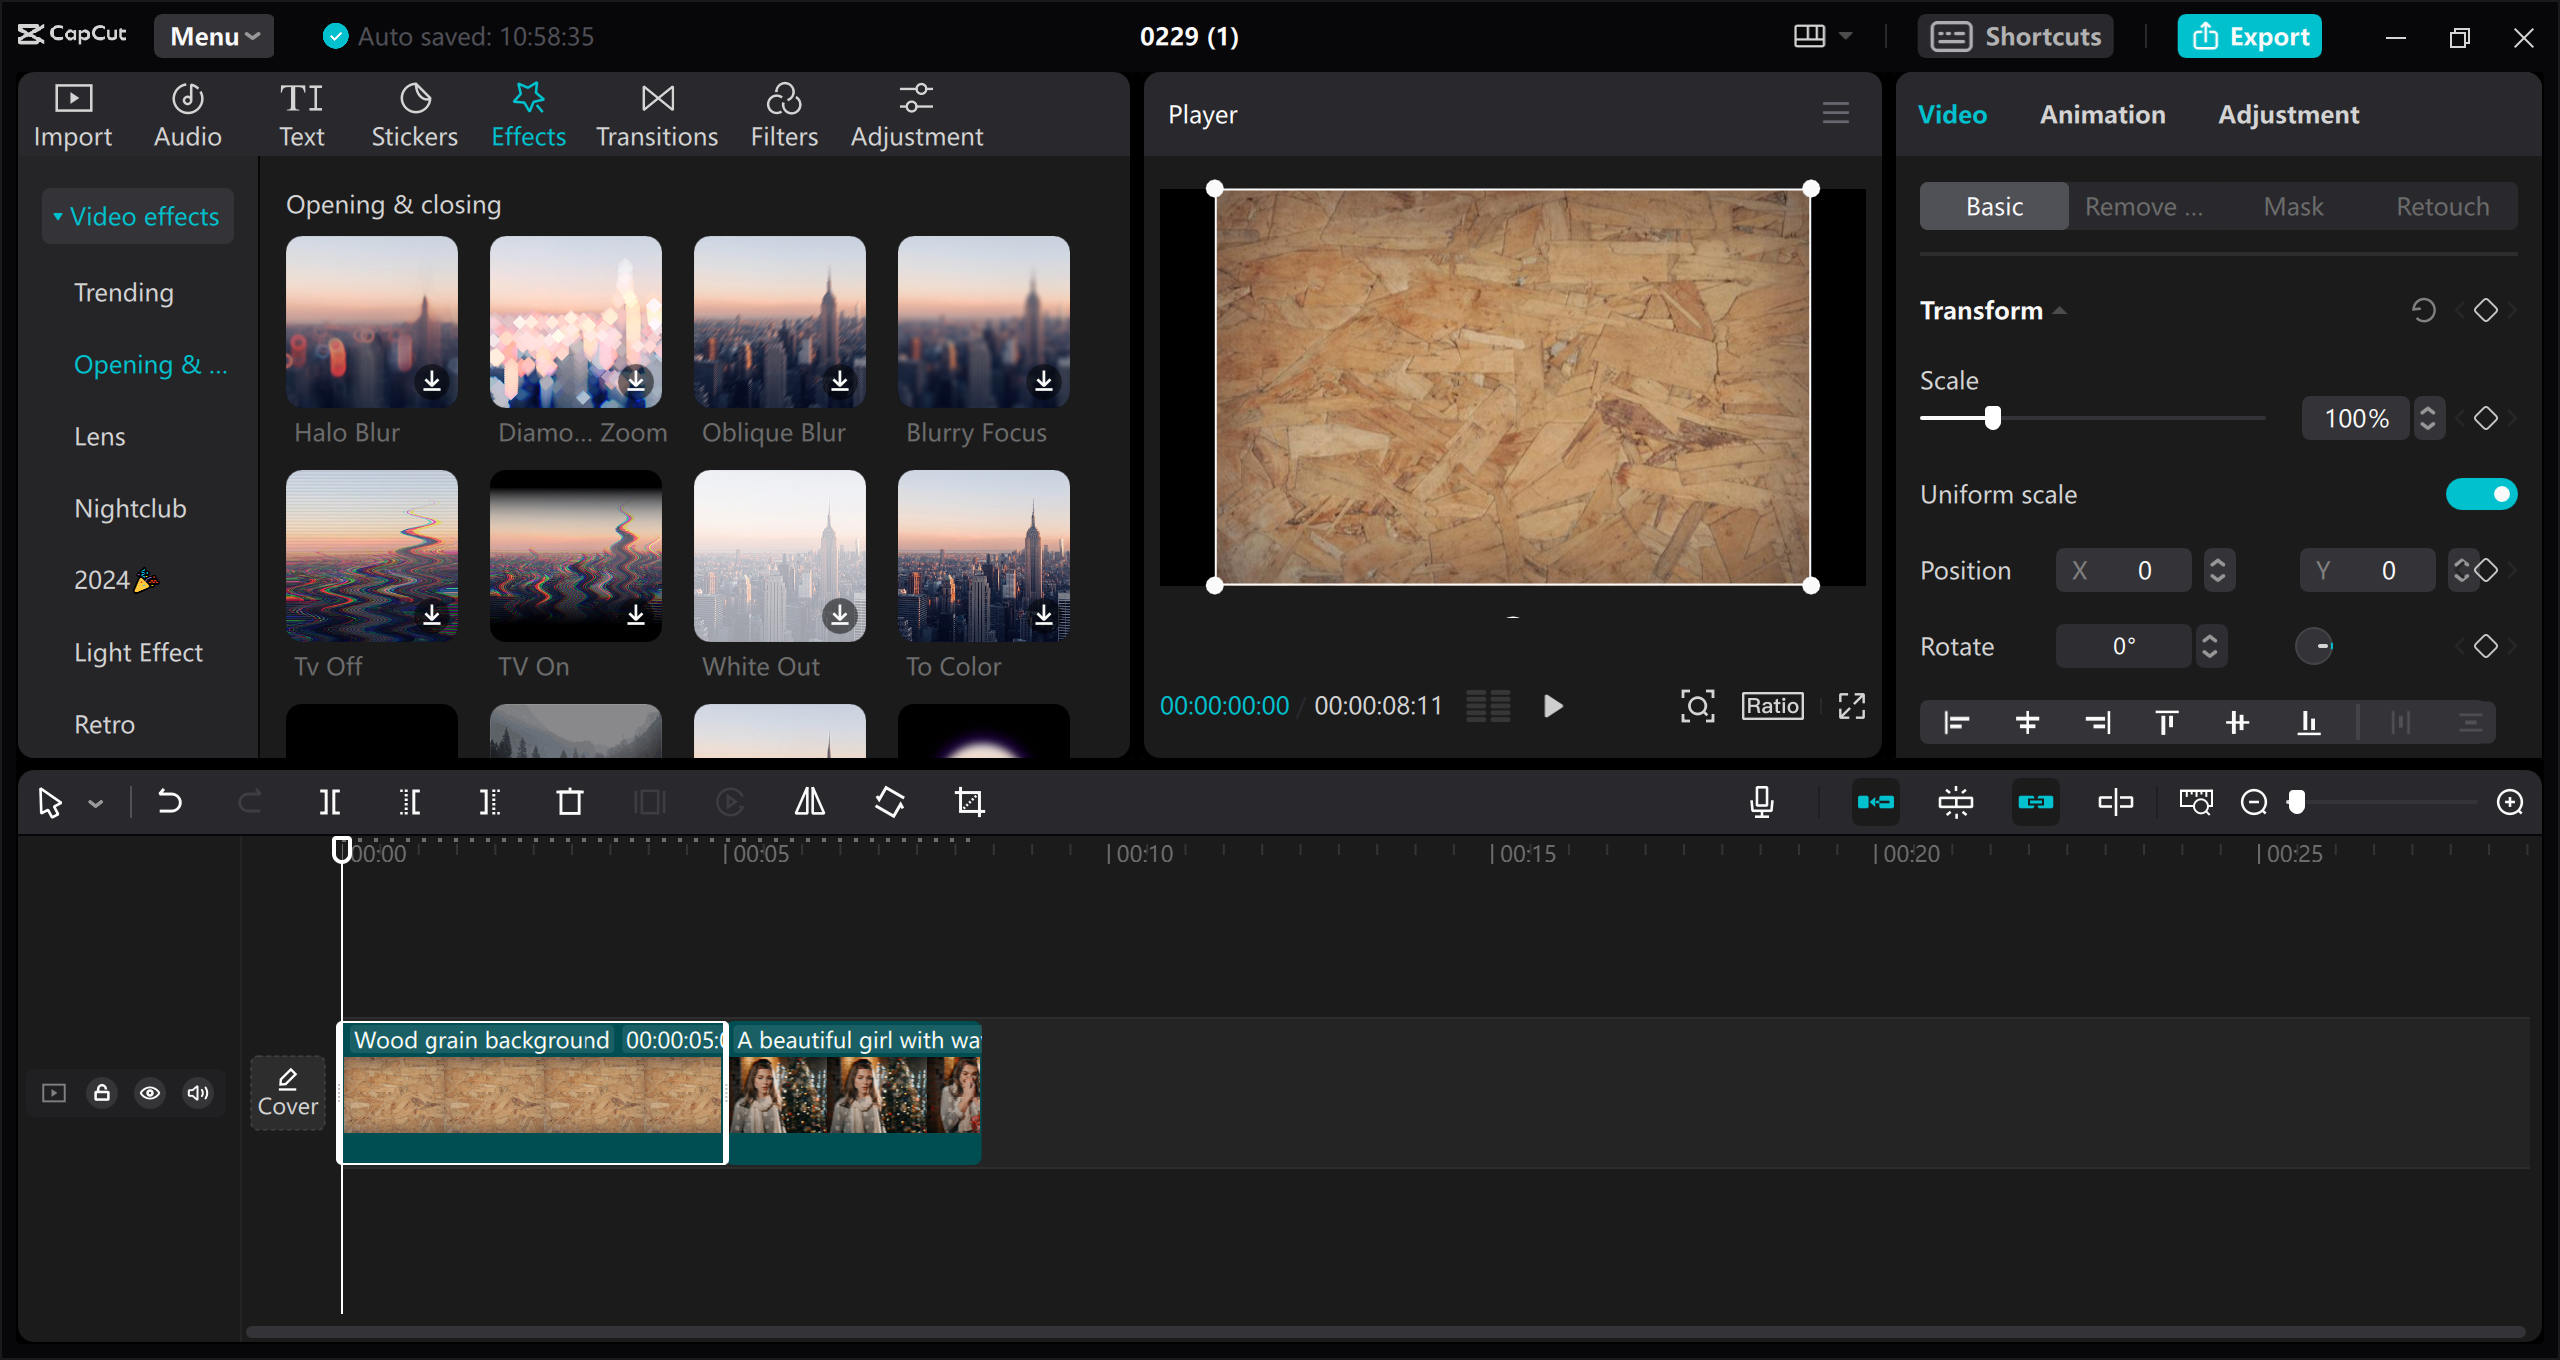Click the Mirror icon to flip the clip
The image size is (2560, 1360).
[809, 801]
